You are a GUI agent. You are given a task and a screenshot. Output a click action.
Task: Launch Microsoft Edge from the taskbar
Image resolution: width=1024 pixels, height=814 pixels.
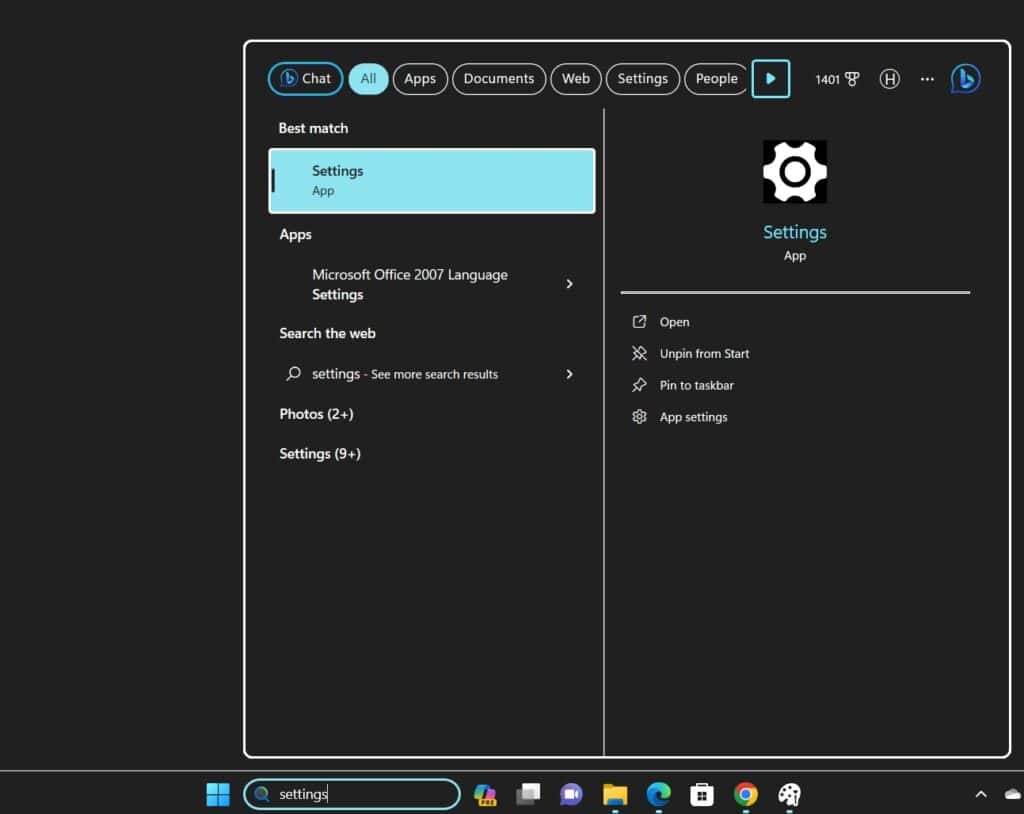coord(657,794)
